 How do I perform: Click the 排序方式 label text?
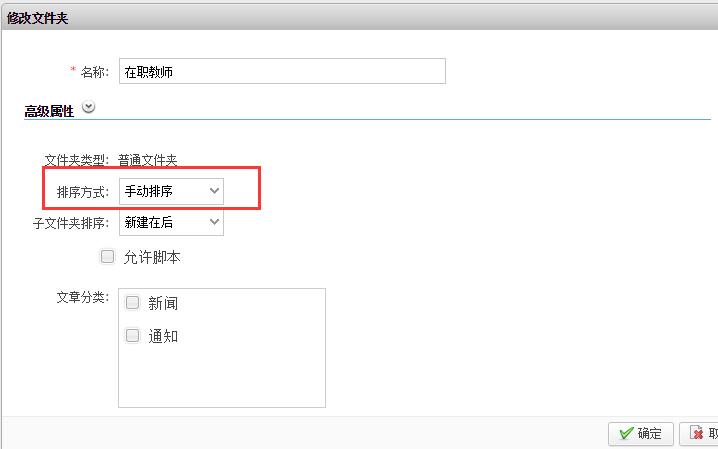[x=84, y=191]
